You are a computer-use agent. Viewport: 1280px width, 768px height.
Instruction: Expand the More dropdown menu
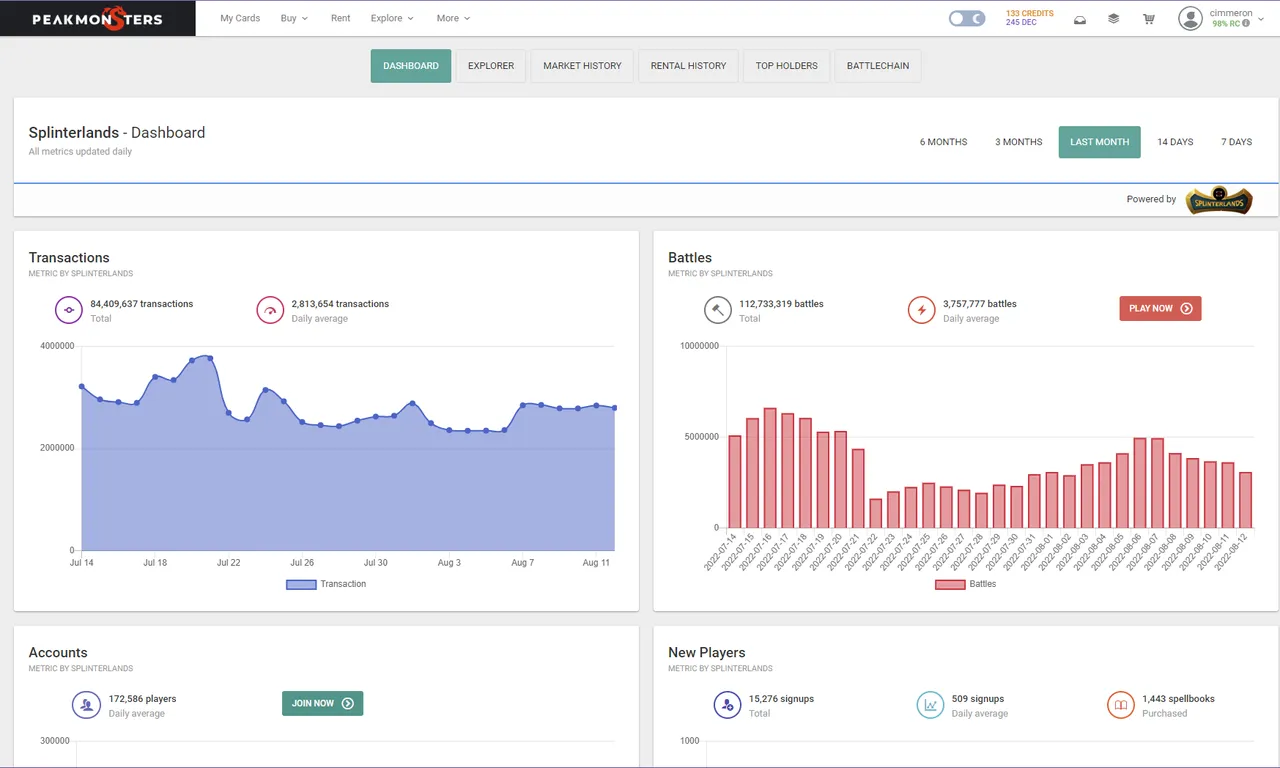click(453, 18)
